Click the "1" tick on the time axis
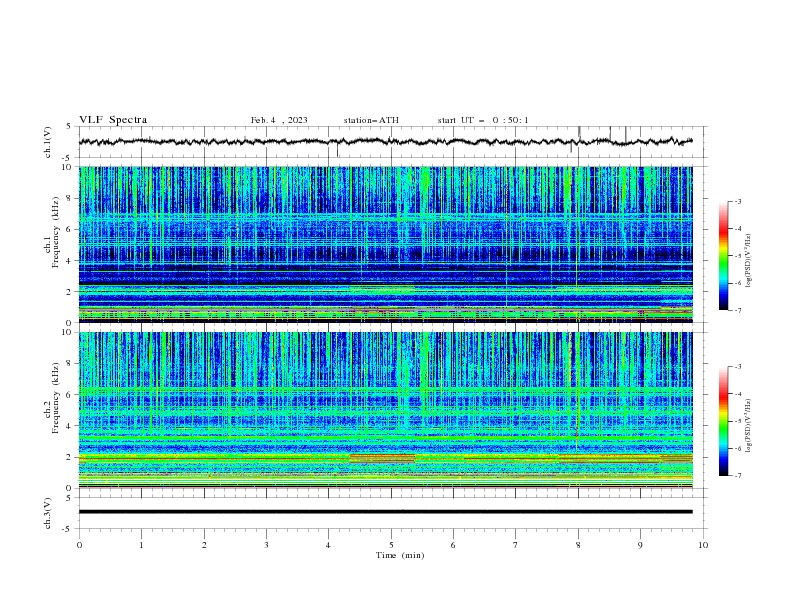The height and width of the screenshot is (612, 792). pos(141,545)
